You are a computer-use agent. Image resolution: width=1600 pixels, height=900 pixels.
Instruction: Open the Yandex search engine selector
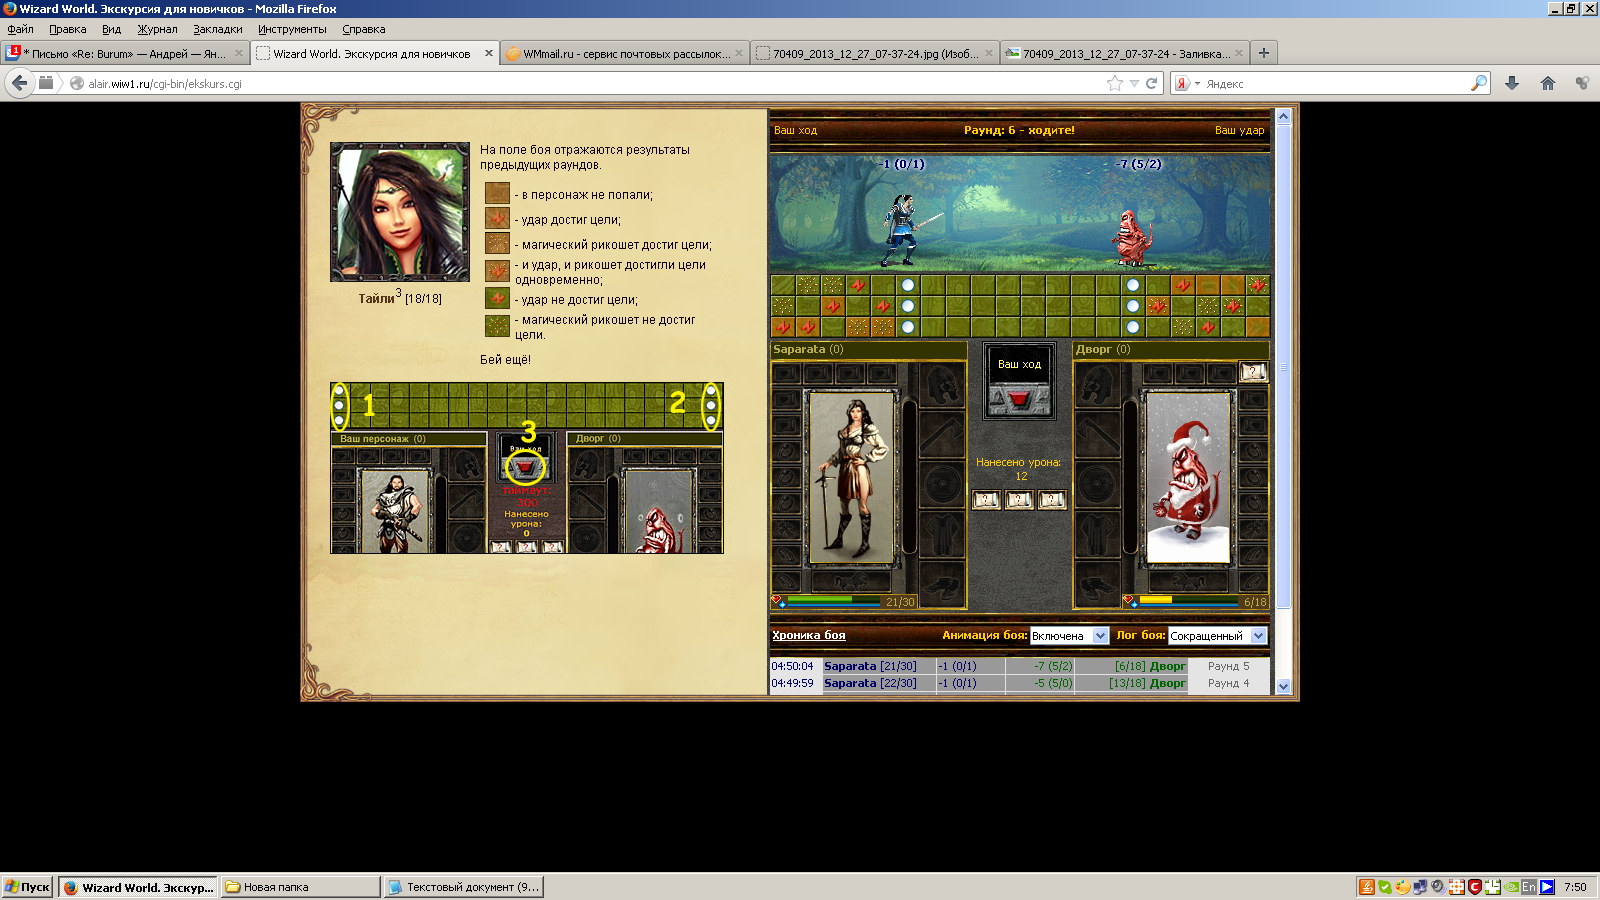tap(1186, 83)
